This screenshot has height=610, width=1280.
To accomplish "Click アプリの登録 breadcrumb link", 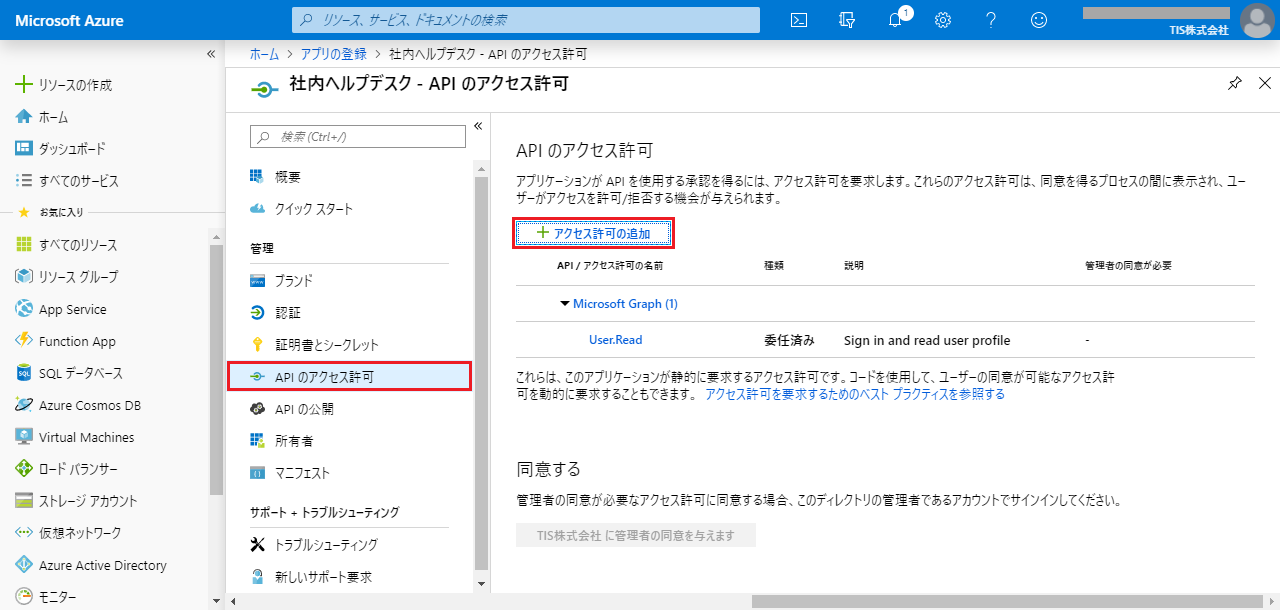I will pos(334,53).
